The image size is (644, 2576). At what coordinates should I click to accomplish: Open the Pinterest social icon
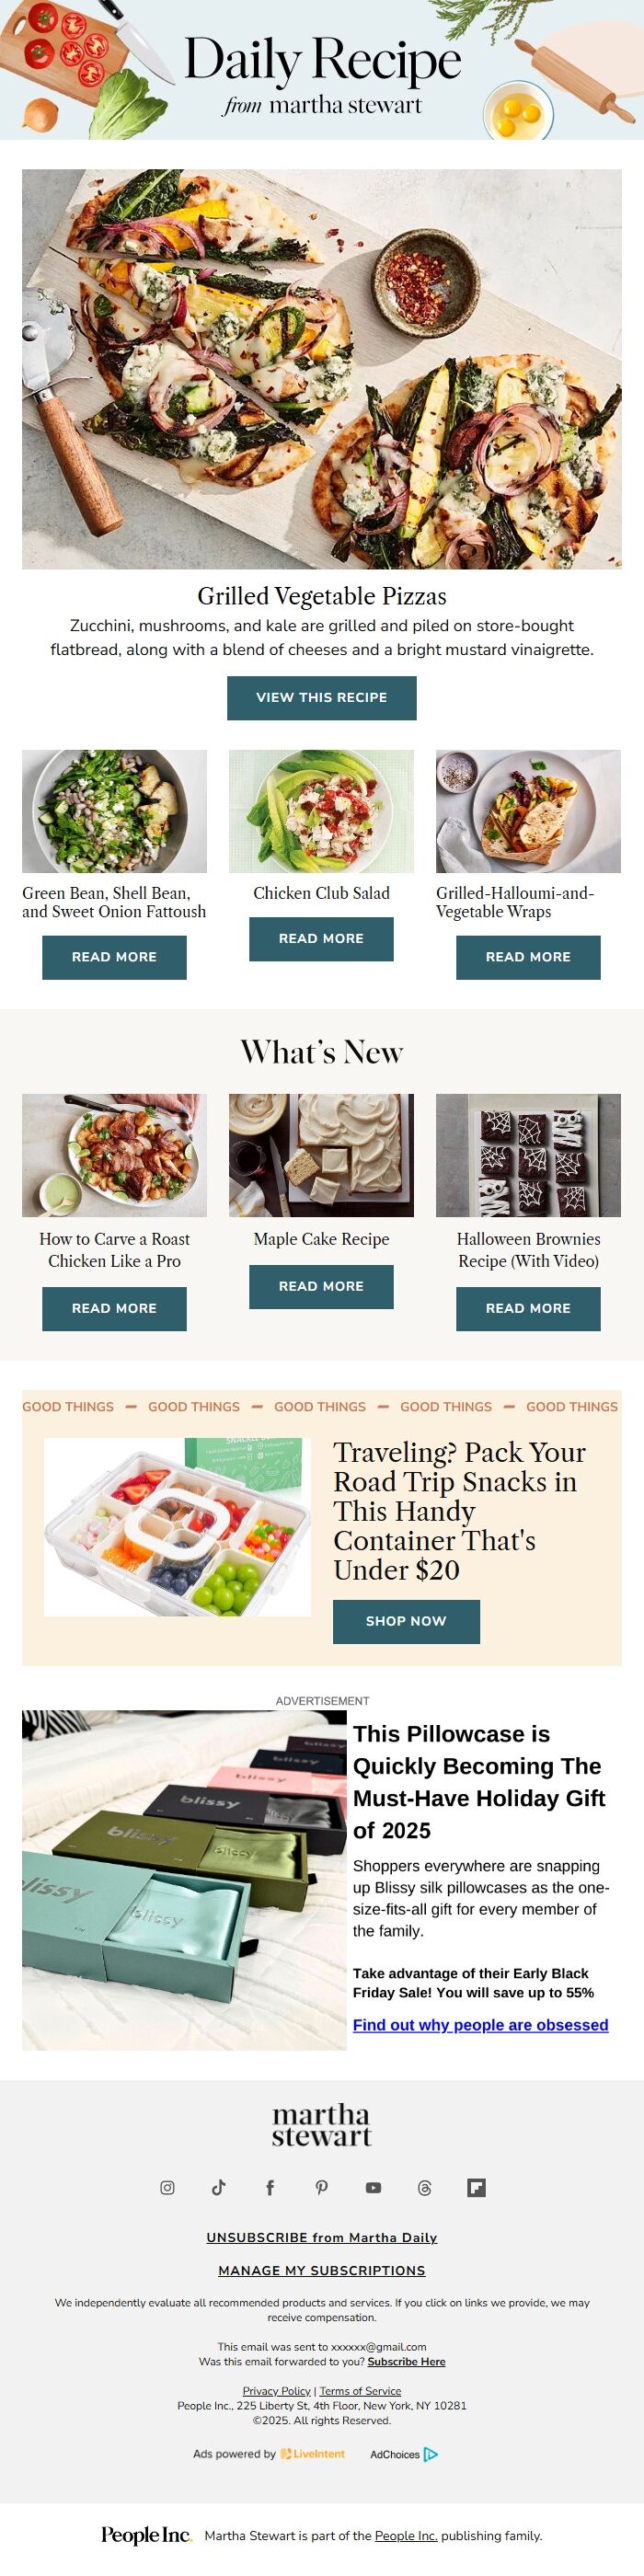pyautogui.click(x=321, y=2187)
